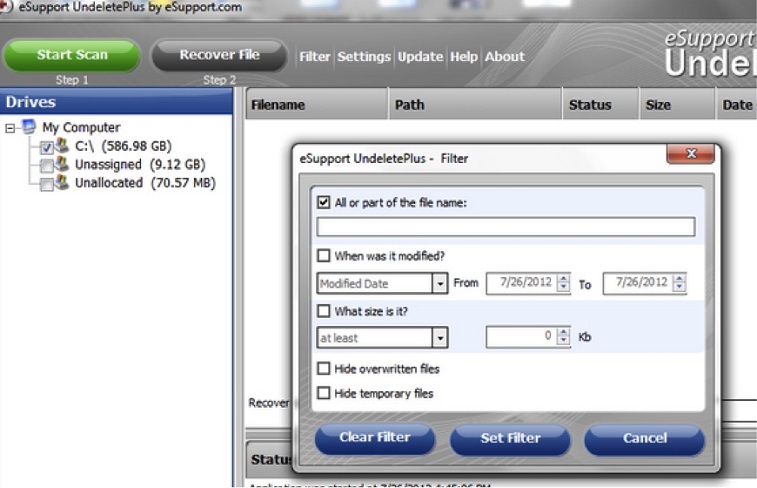Click the Set Filter button
The width and height of the screenshot is (757, 488).
click(x=510, y=439)
